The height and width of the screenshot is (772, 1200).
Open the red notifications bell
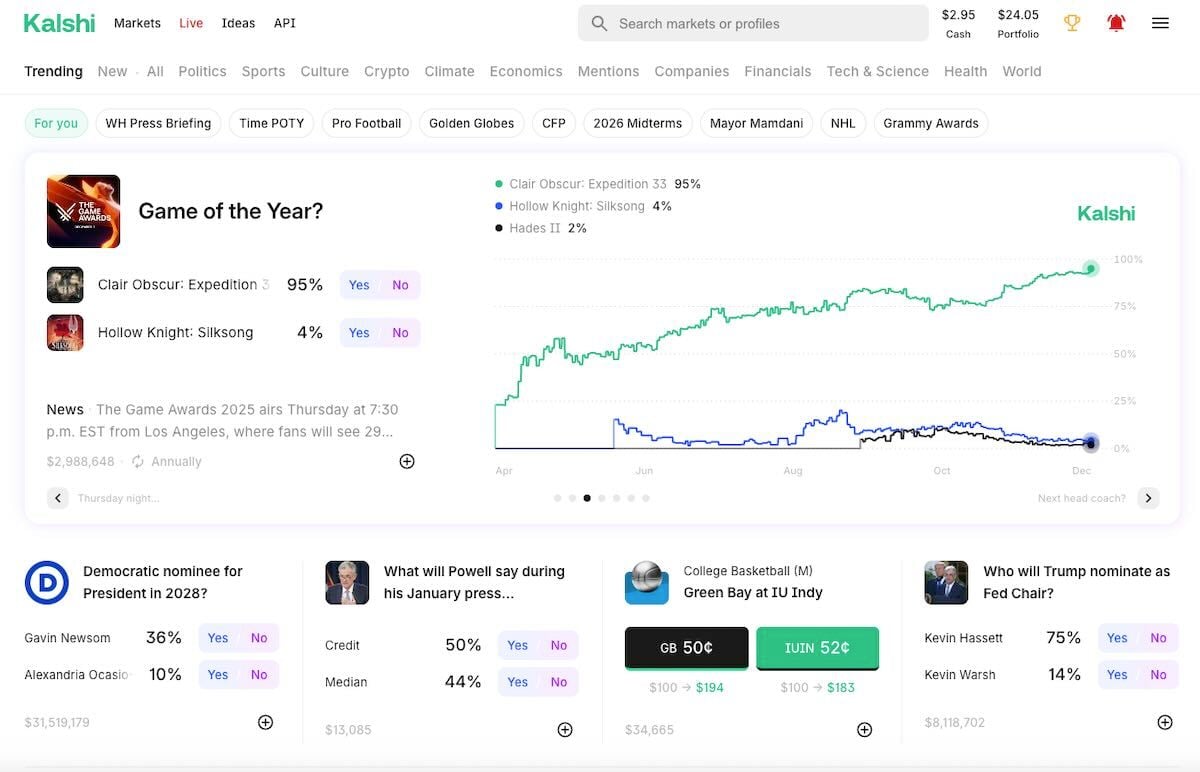coord(1116,23)
